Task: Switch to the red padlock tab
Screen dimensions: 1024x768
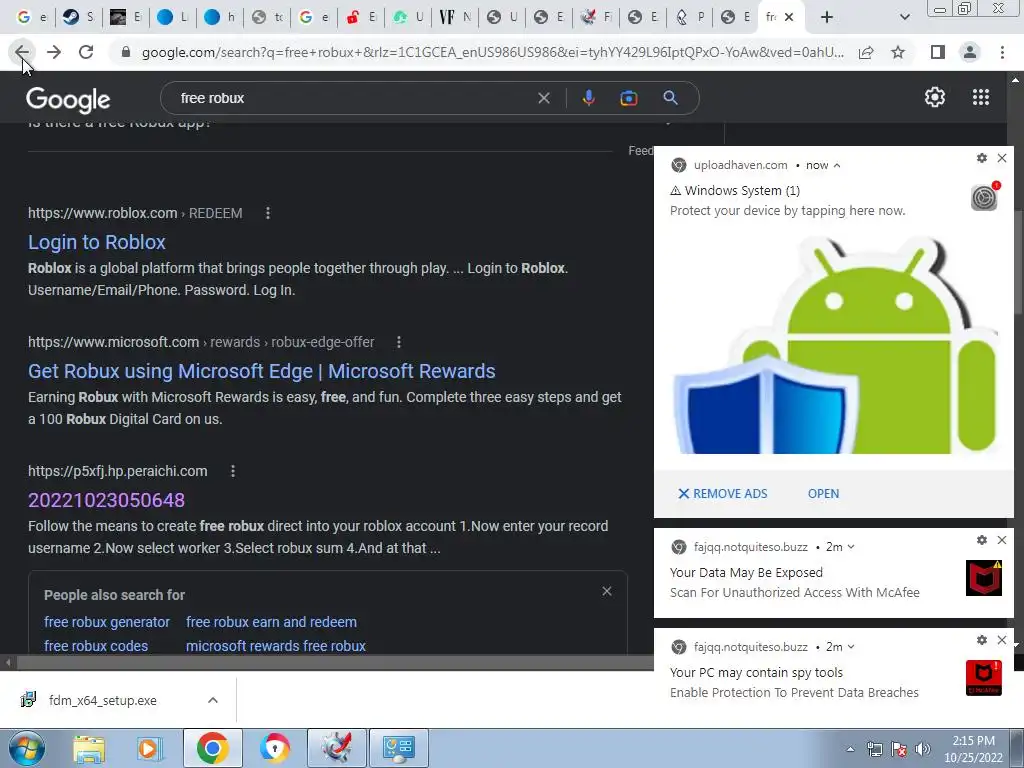Action: point(360,17)
